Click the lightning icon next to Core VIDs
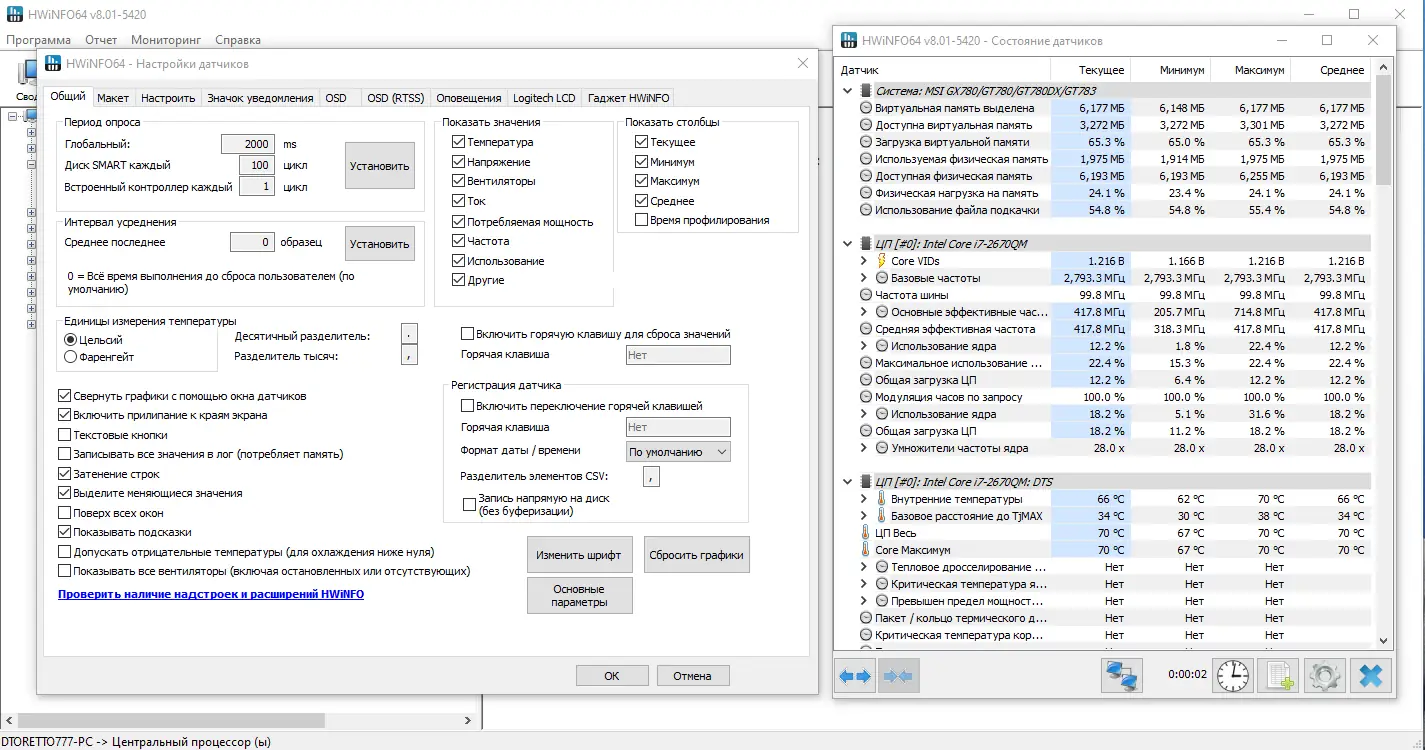1425x750 pixels. (882, 261)
